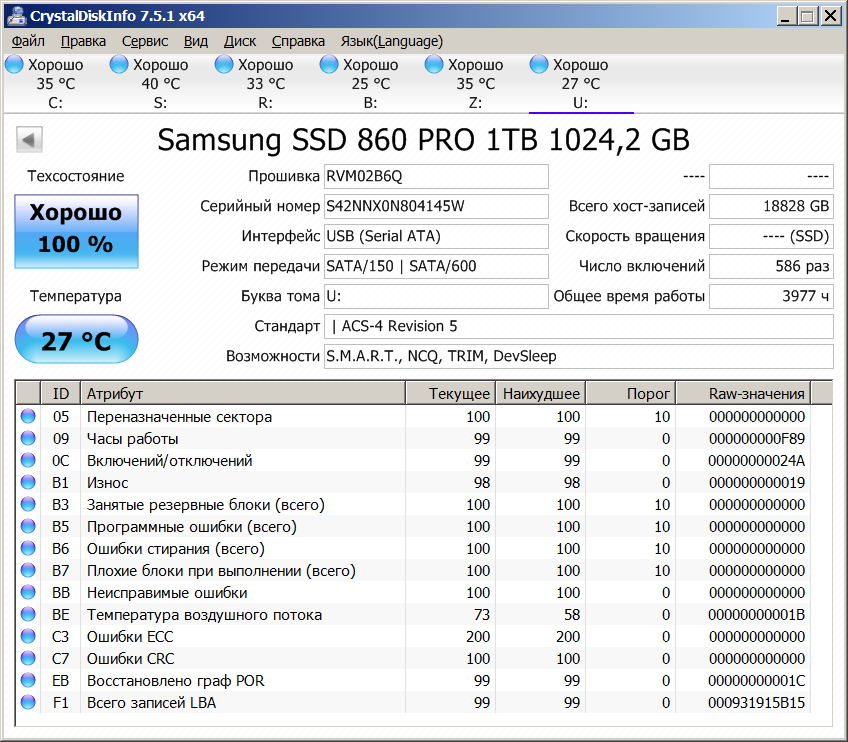Open the Вид menu

pyautogui.click(x=196, y=42)
